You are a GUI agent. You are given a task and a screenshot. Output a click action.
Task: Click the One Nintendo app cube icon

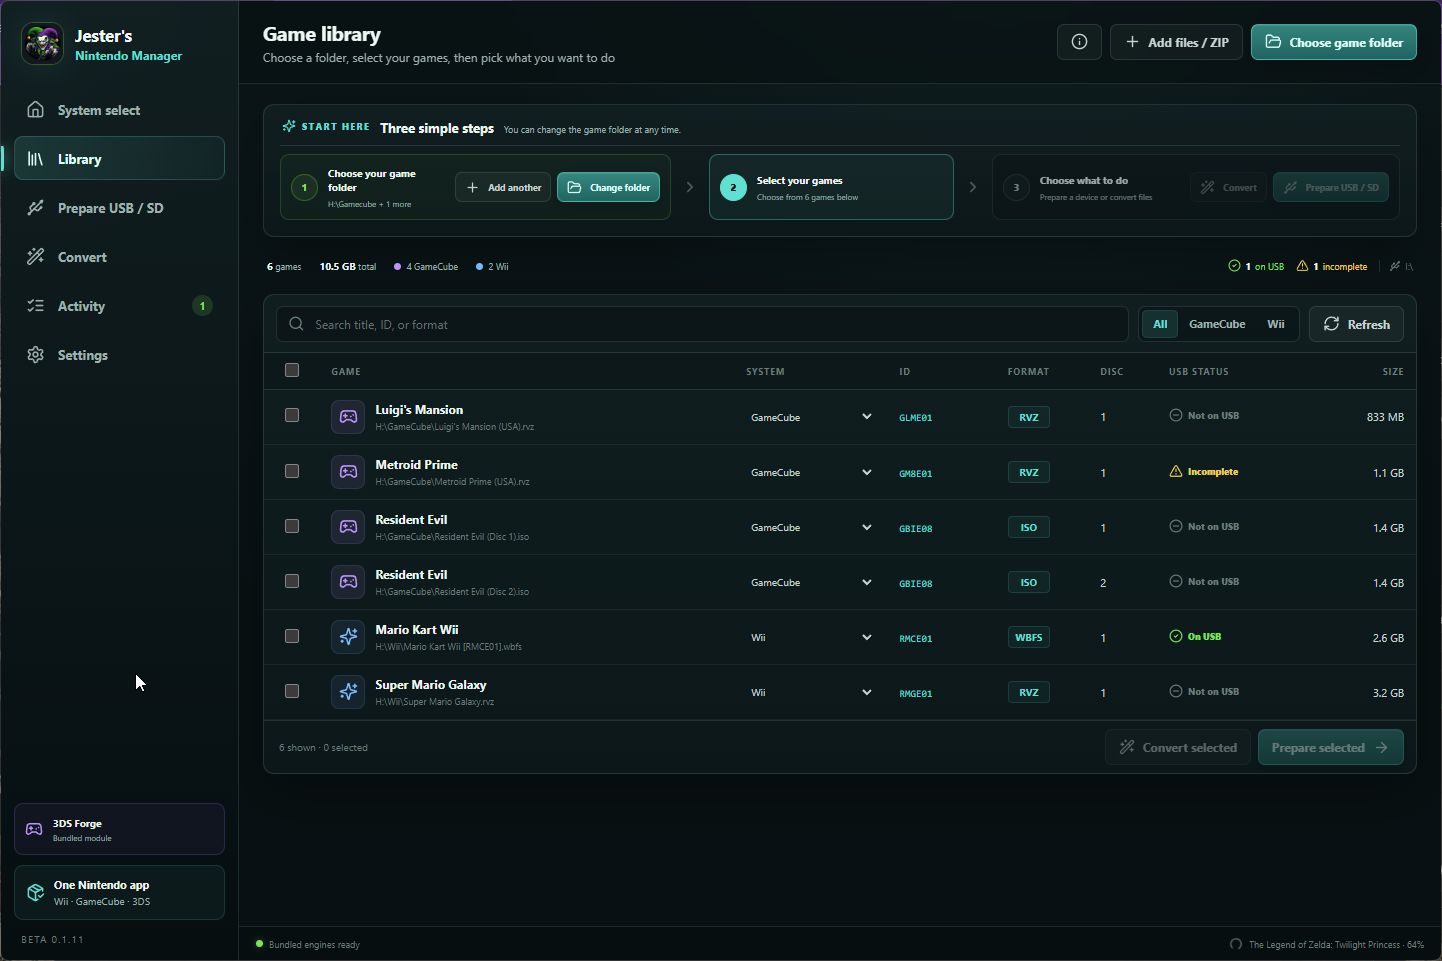35,893
